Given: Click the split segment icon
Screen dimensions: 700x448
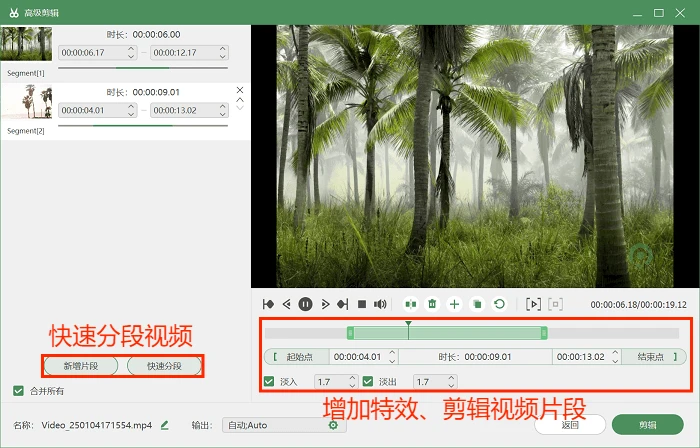Looking at the screenshot, I should [410, 304].
